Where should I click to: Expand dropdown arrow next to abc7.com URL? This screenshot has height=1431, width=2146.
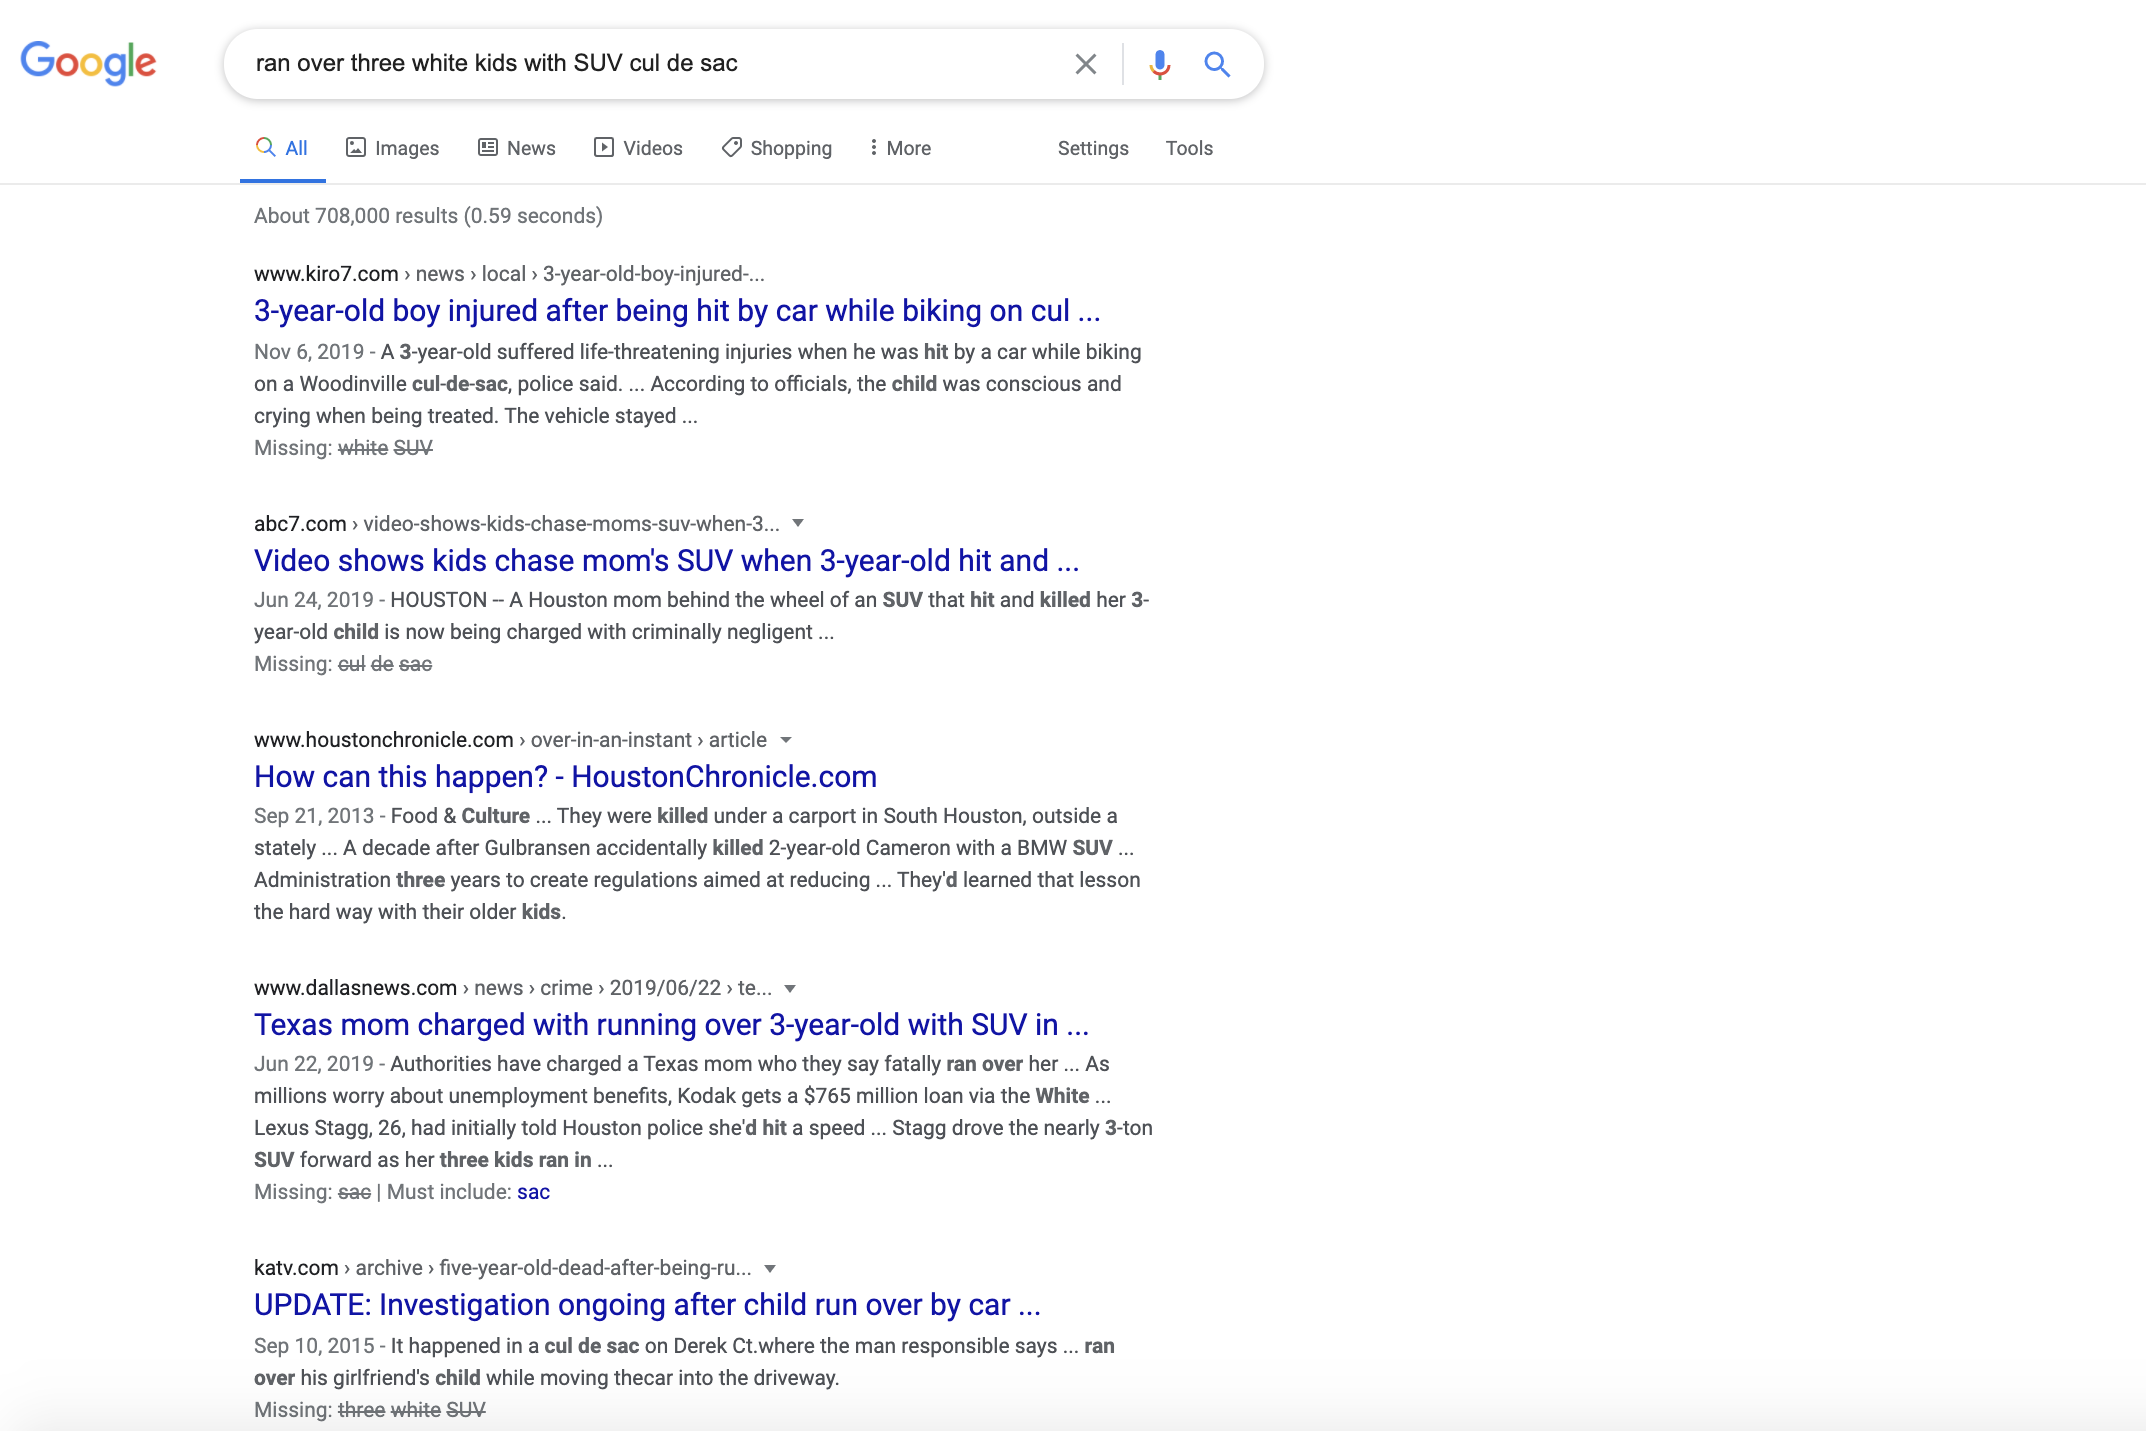[798, 523]
